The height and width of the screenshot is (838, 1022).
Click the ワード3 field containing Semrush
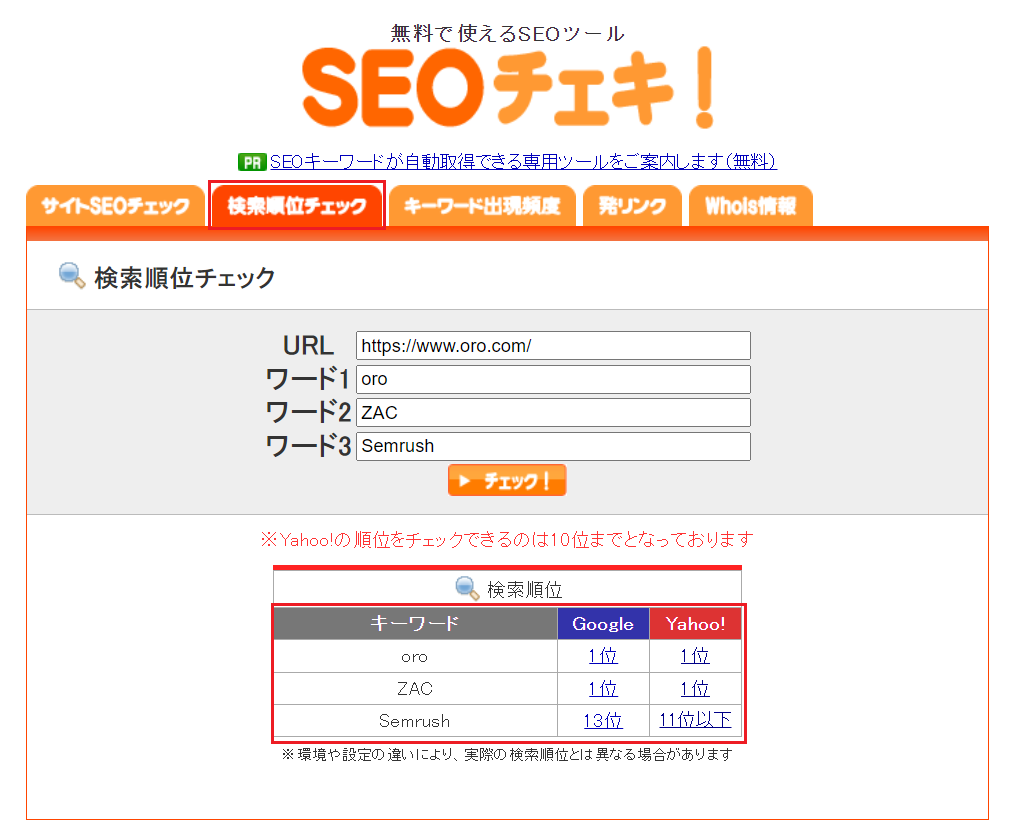tap(553, 446)
